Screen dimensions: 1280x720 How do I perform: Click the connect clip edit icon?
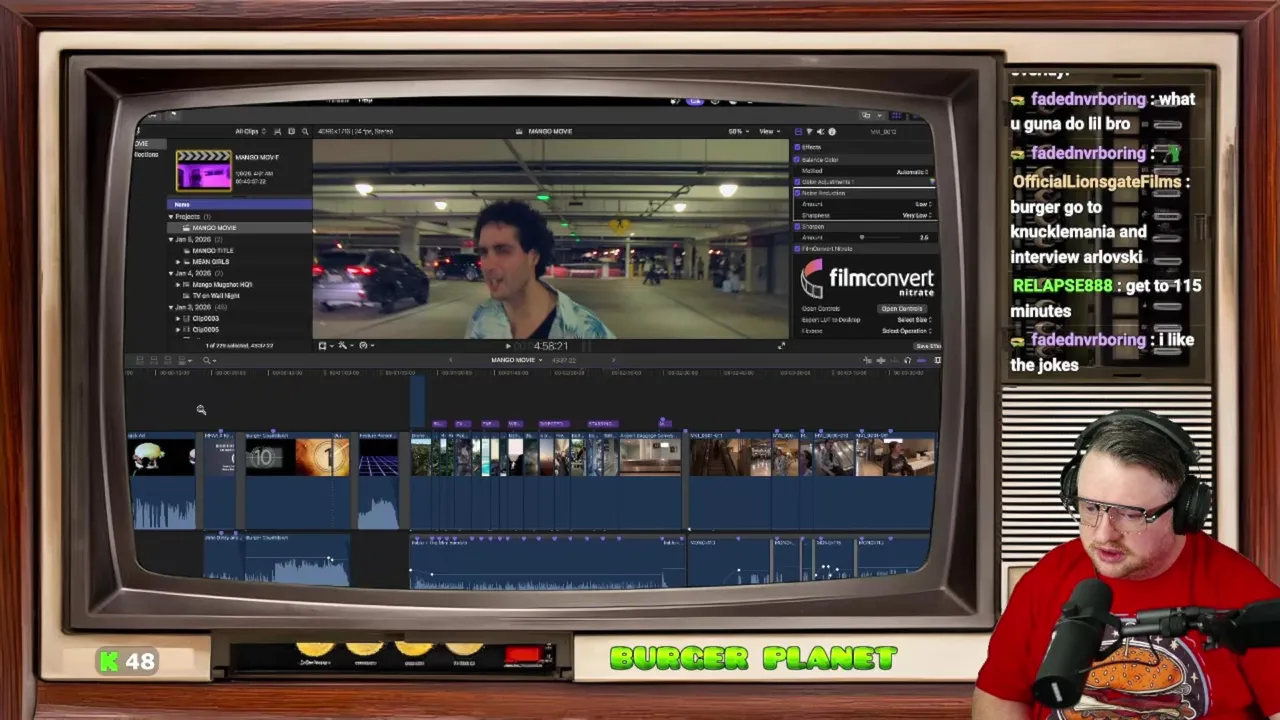[x=140, y=360]
